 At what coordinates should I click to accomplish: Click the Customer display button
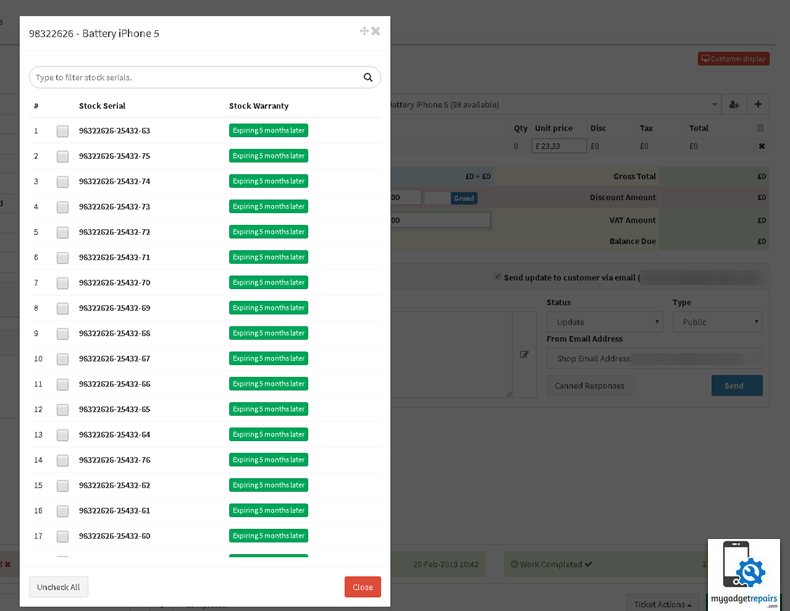pos(733,59)
